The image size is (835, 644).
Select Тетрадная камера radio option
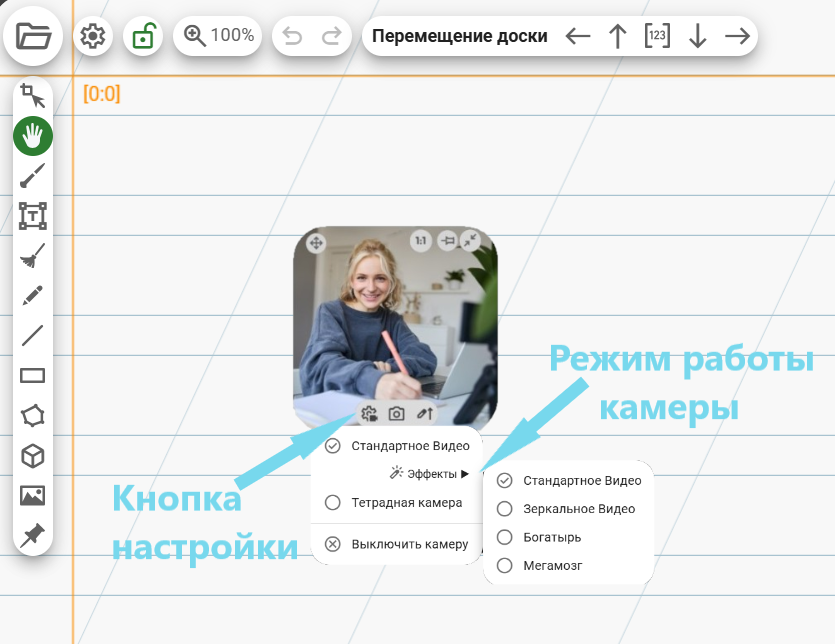(x=333, y=502)
